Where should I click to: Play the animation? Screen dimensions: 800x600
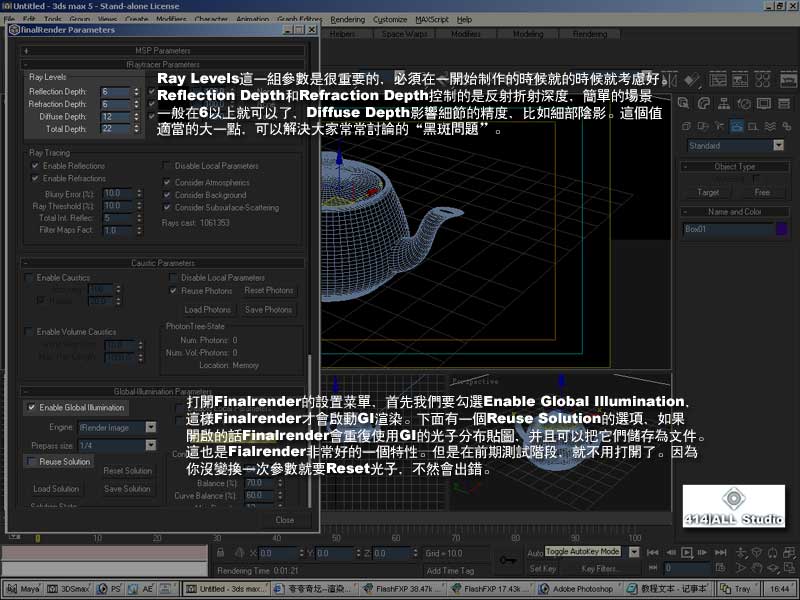(687, 553)
